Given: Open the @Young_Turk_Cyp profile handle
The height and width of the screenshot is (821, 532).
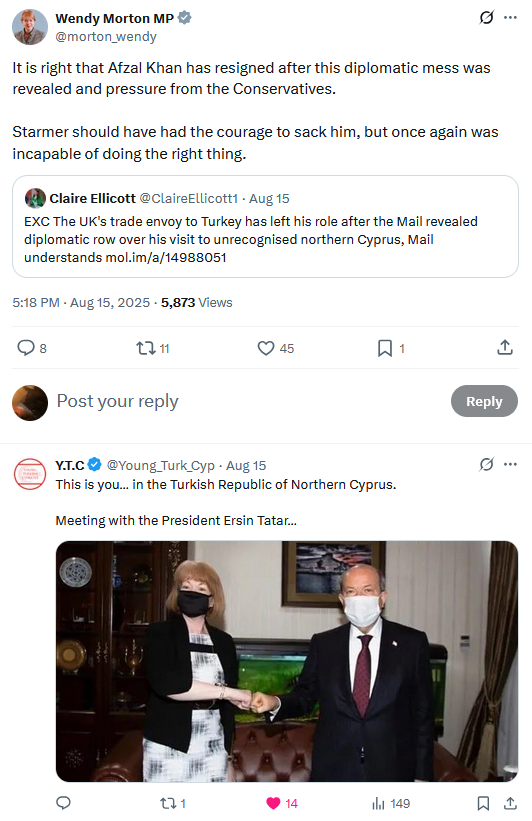Looking at the screenshot, I should (161, 465).
